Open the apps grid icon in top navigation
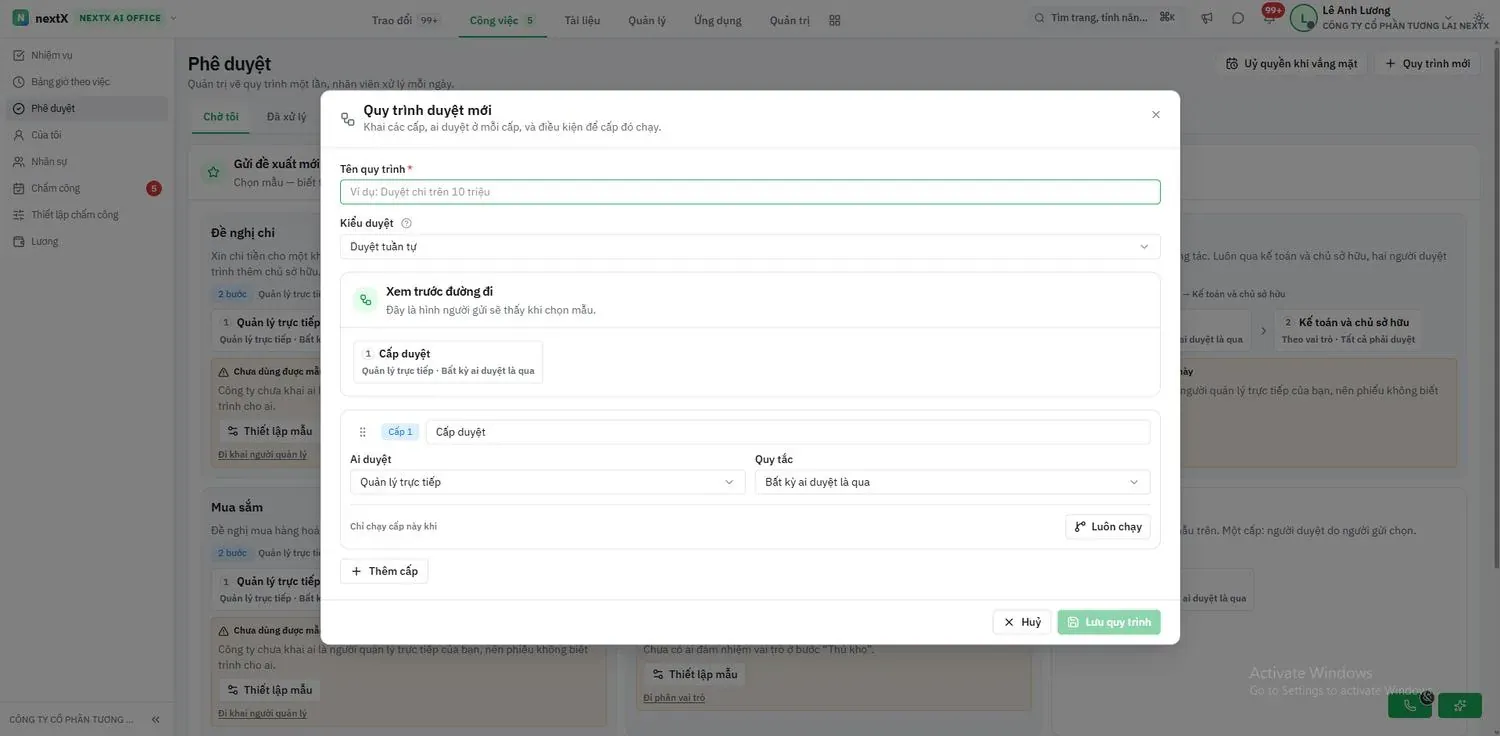1500x736 pixels. coord(835,20)
